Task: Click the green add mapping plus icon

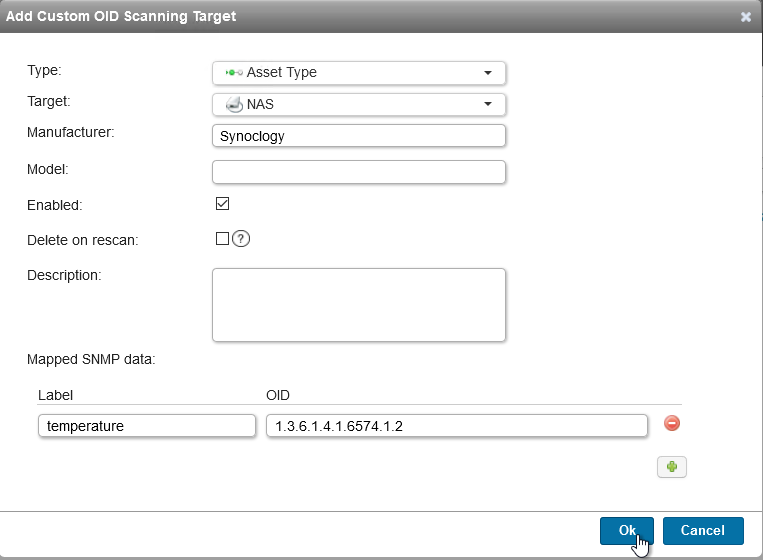Action: [x=672, y=467]
